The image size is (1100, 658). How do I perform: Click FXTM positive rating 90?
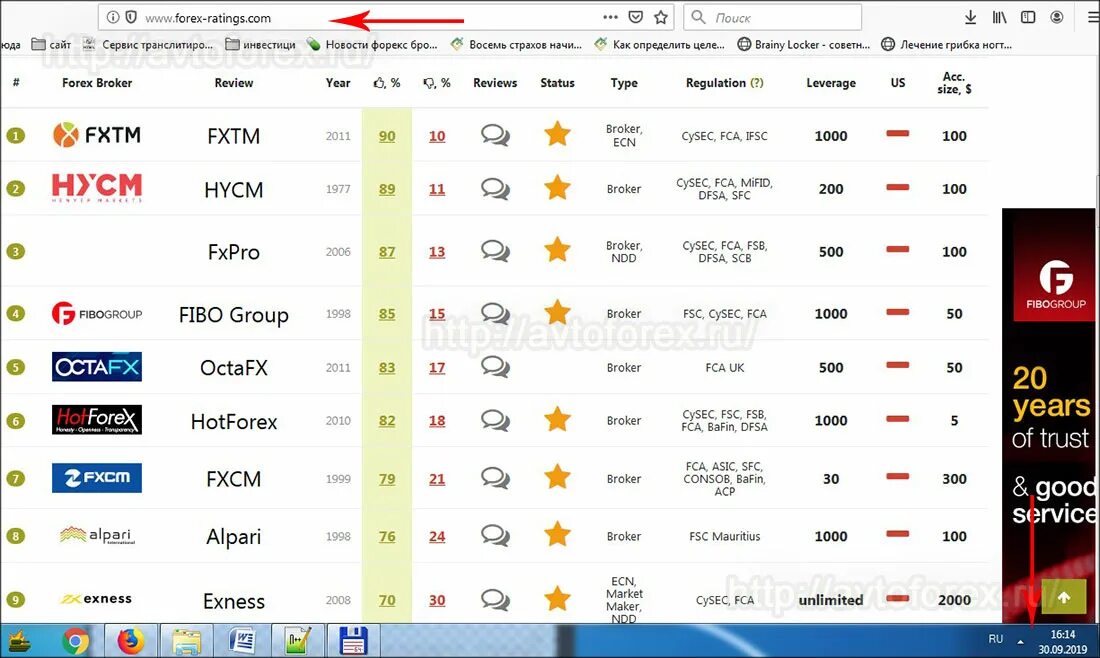click(x=387, y=136)
